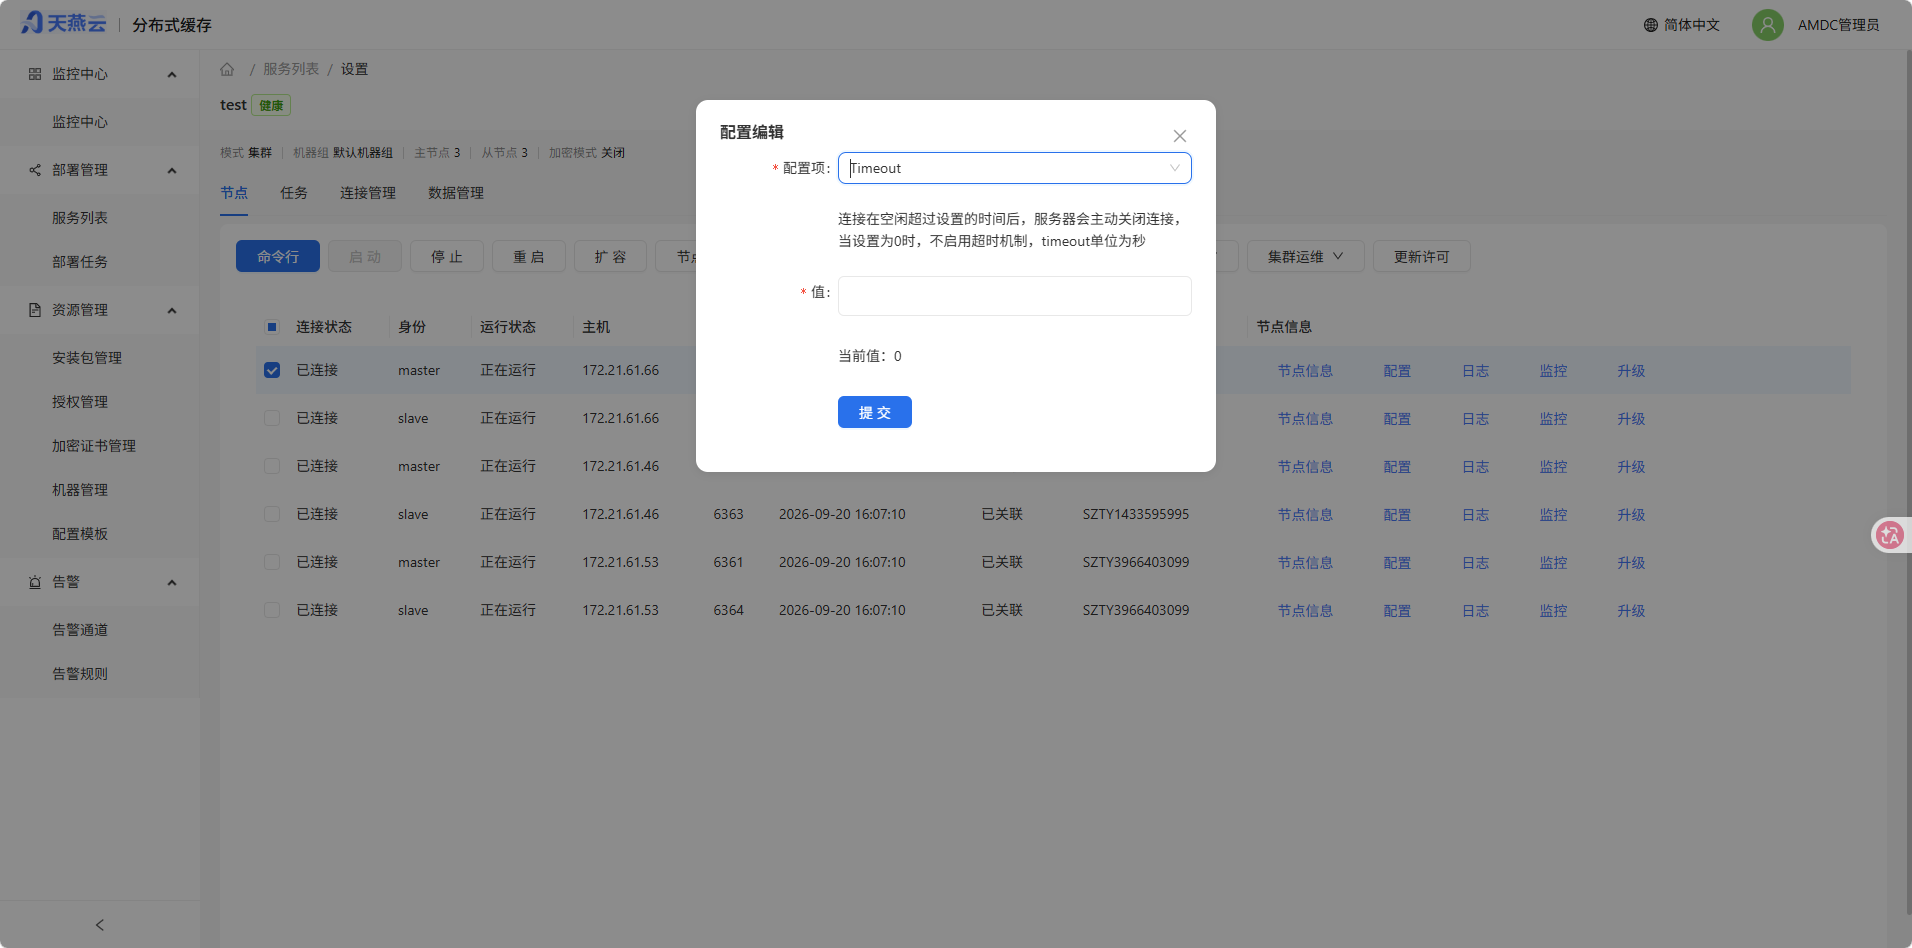The width and height of the screenshot is (1912, 948).
Task: Select the 节点 tab
Action: click(234, 193)
